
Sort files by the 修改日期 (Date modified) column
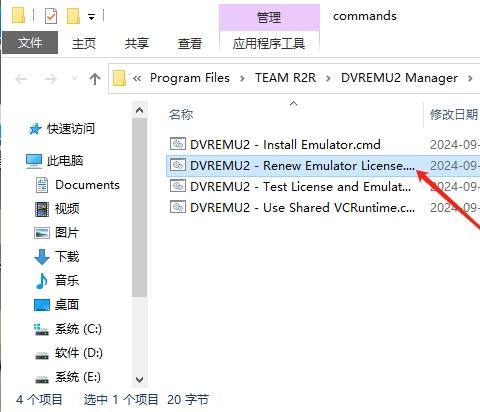[x=454, y=115]
